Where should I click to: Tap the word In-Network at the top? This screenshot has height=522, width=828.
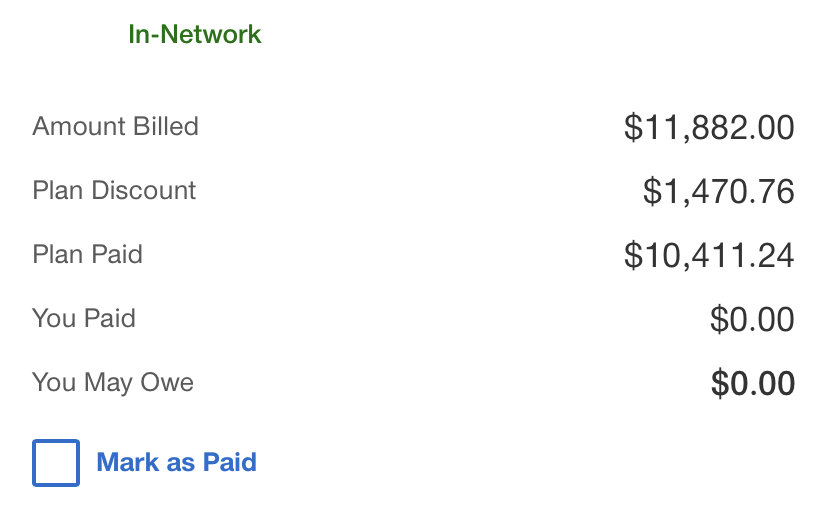point(195,34)
